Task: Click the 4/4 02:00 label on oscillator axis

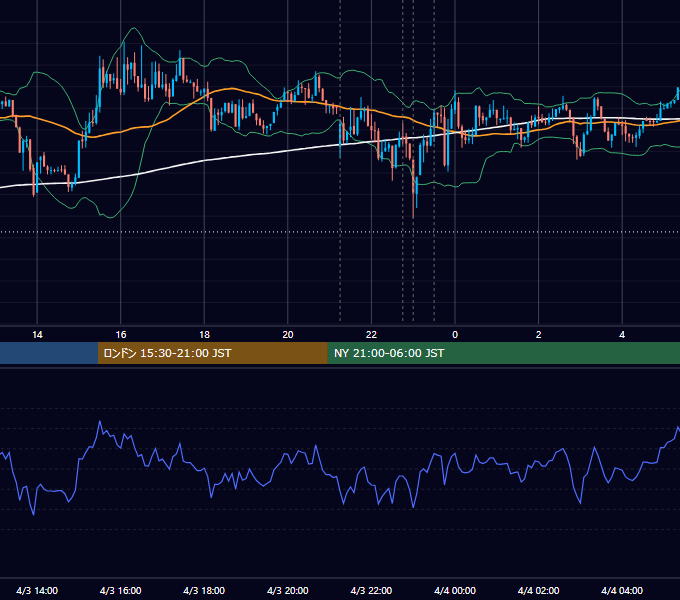Action: pos(539,590)
